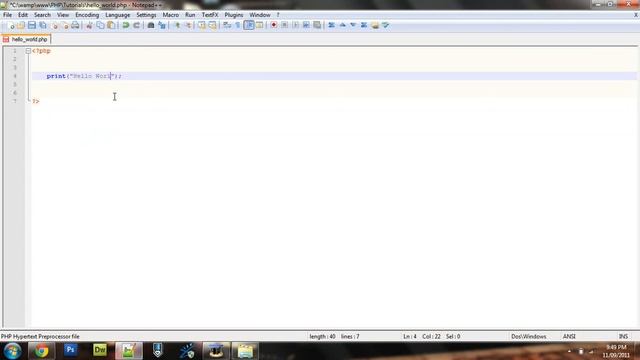Open the Settings menu

click(146, 15)
